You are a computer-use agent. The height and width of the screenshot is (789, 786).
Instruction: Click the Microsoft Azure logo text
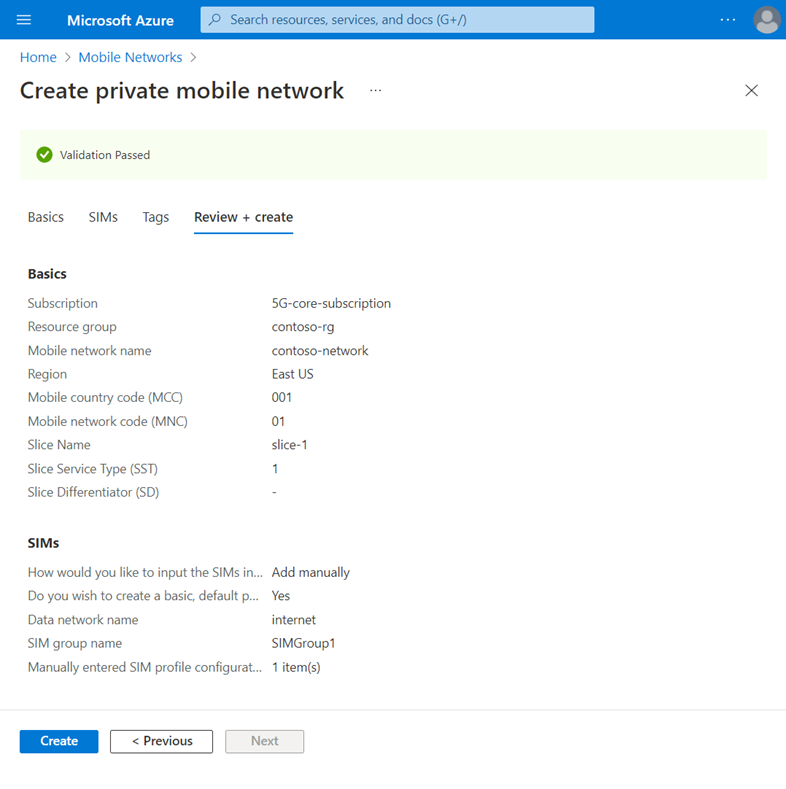pyautogui.click(x=120, y=20)
